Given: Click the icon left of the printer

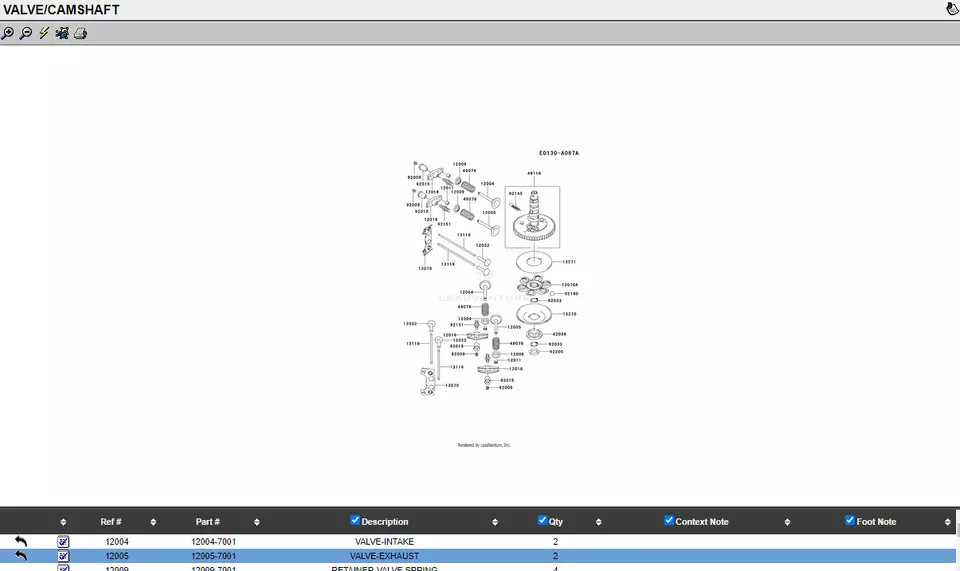Looking at the screenshot, I should [62, 33].
